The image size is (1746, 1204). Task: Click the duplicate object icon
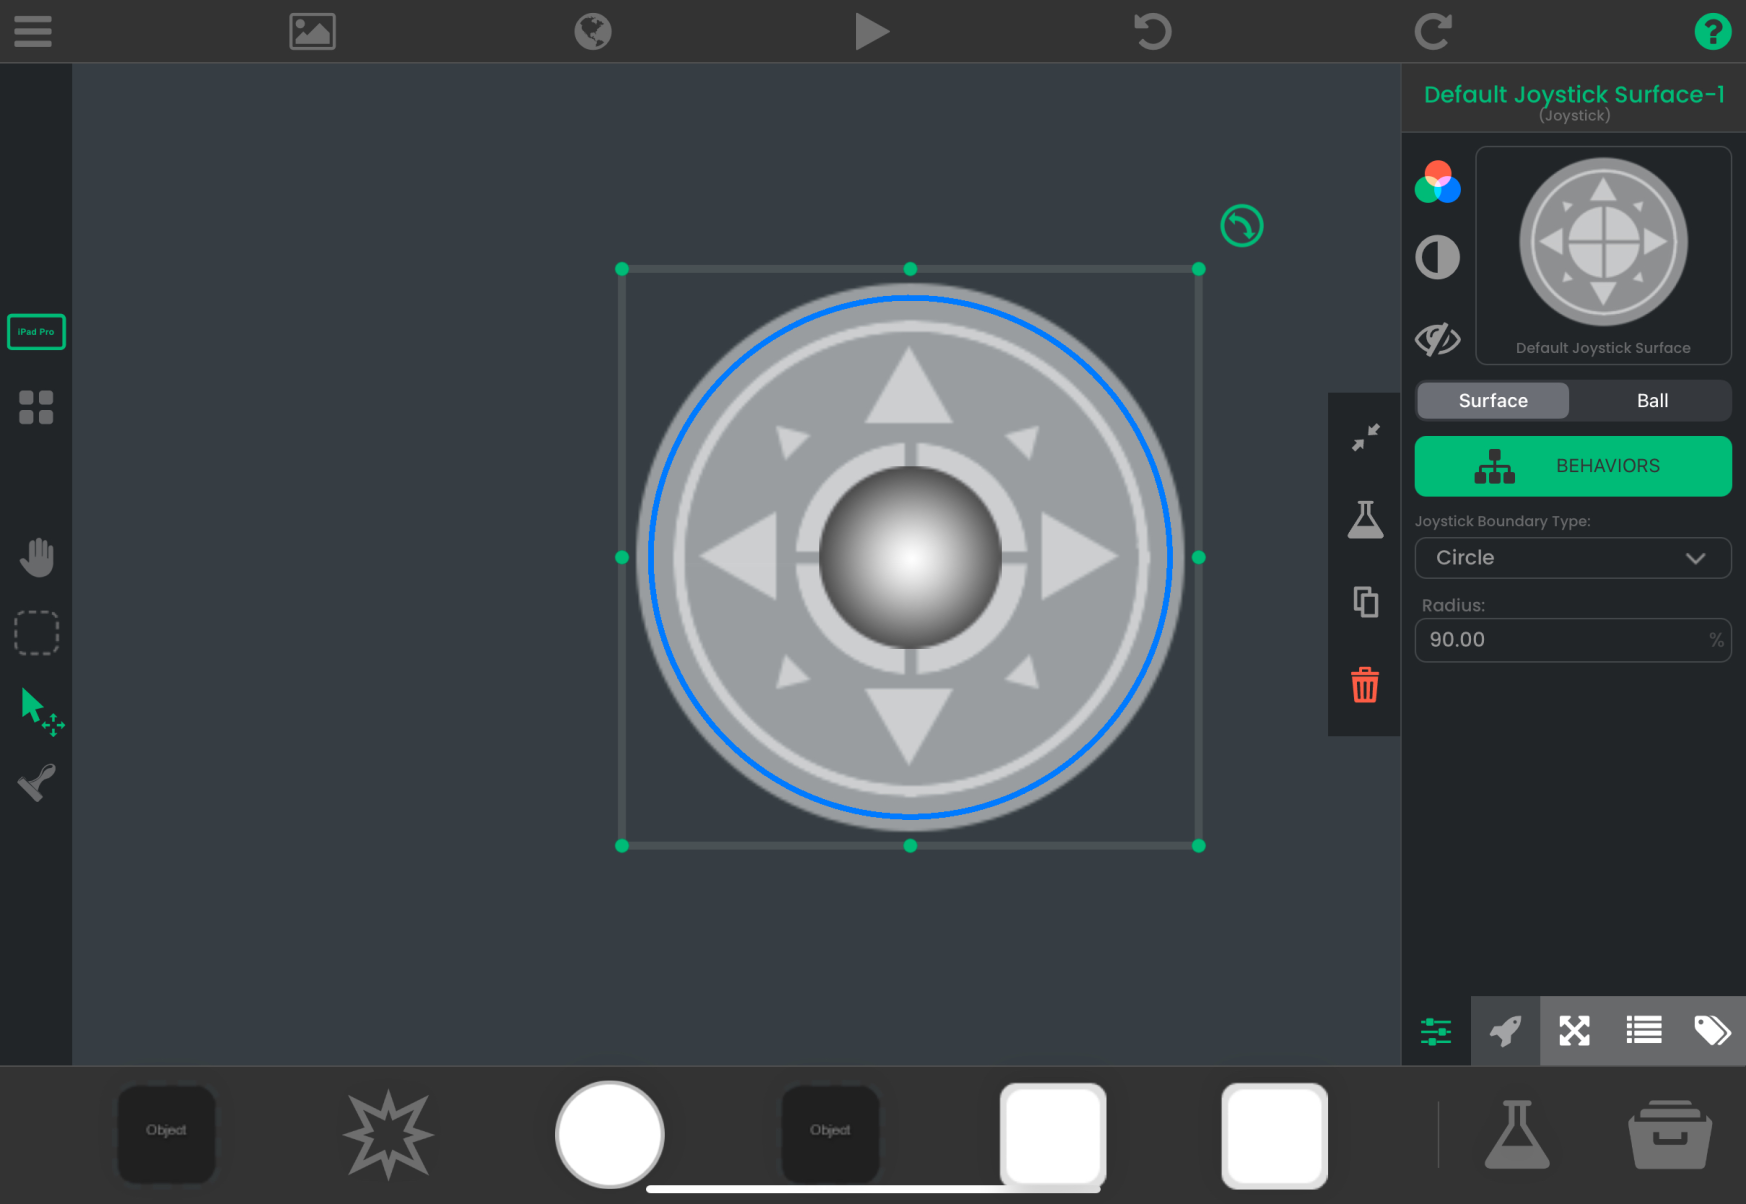[x=1365, y=602]
